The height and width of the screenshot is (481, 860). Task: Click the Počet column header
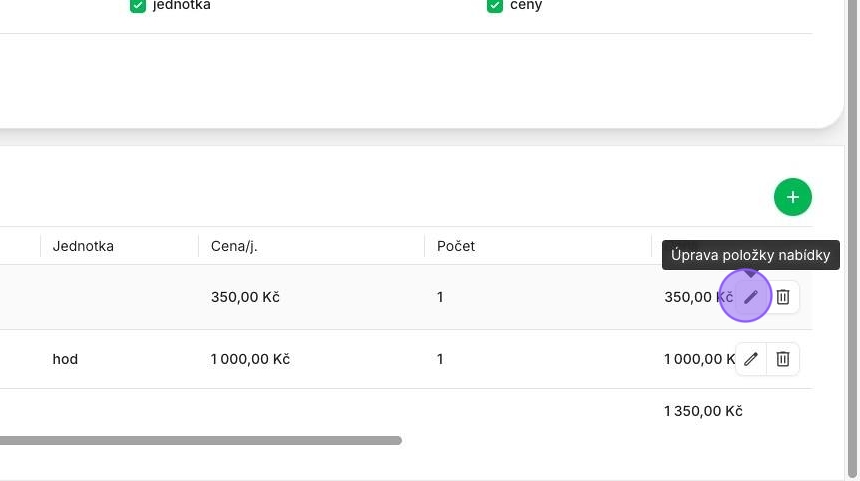456,246
